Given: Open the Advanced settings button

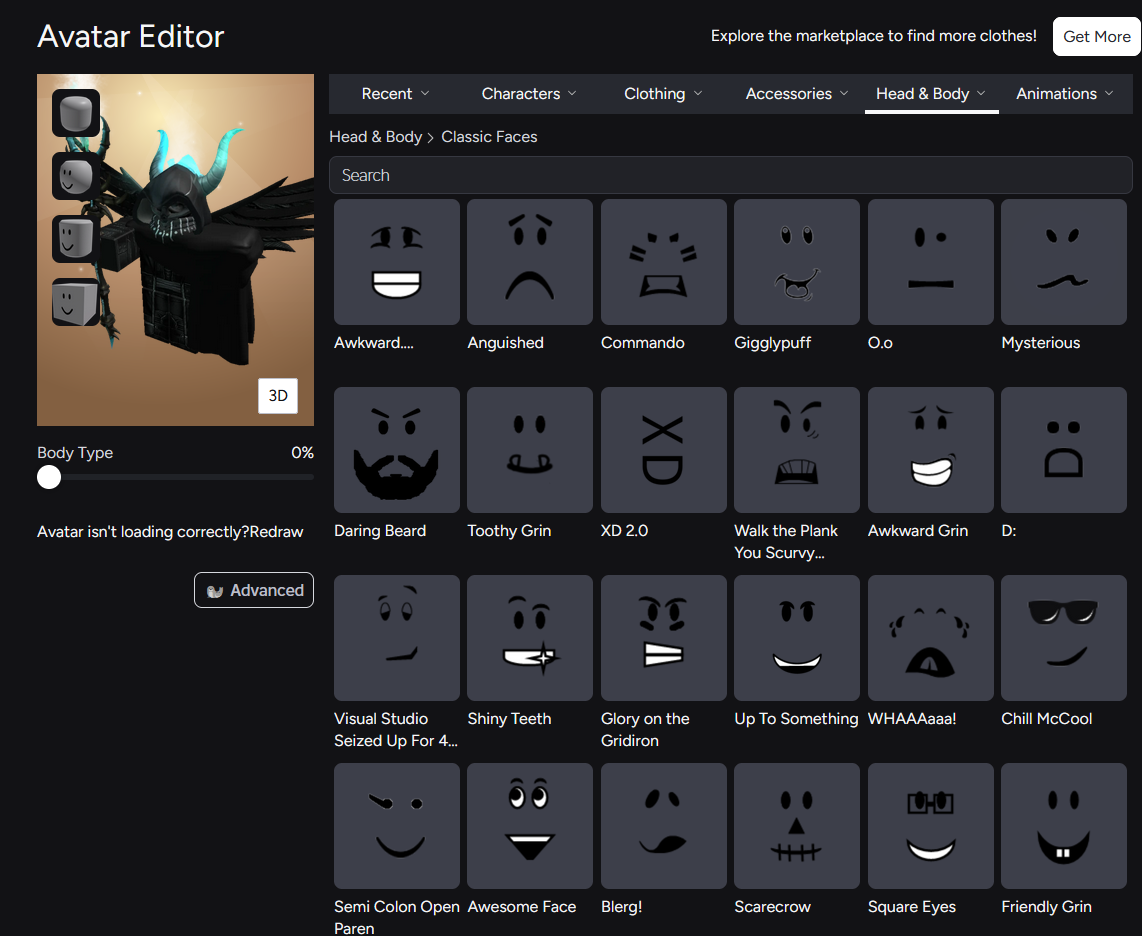Looking at the screenshot, I should click(x=253, y=590).
